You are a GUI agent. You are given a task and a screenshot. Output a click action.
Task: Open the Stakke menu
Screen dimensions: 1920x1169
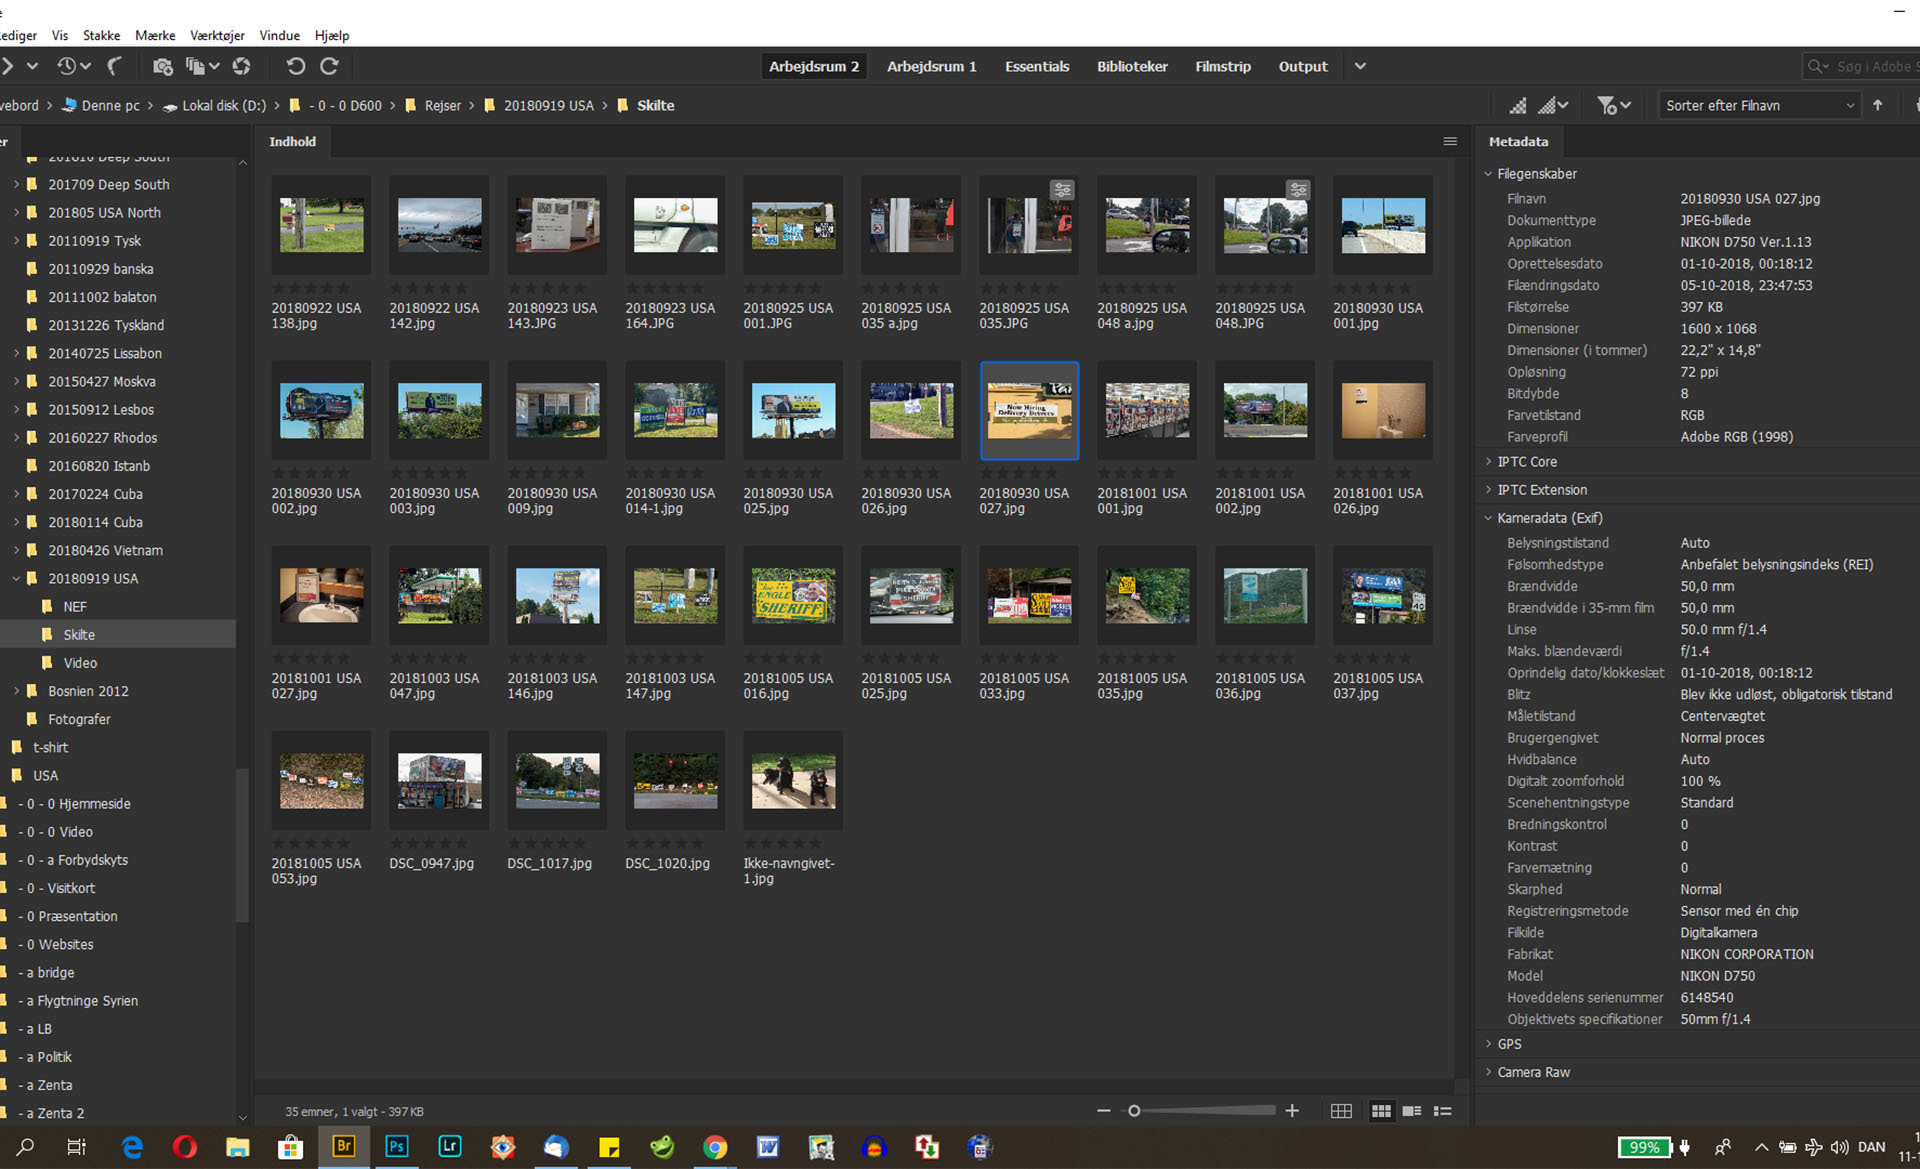[x=101, y=35]
